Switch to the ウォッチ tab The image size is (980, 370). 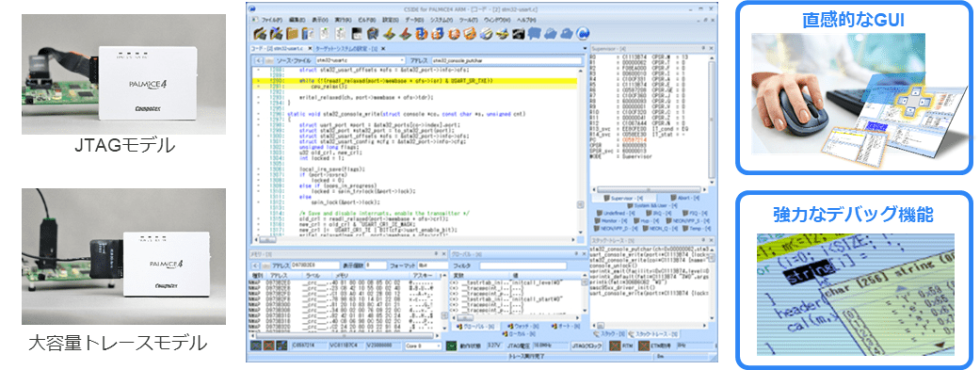[x=523, y=326]
